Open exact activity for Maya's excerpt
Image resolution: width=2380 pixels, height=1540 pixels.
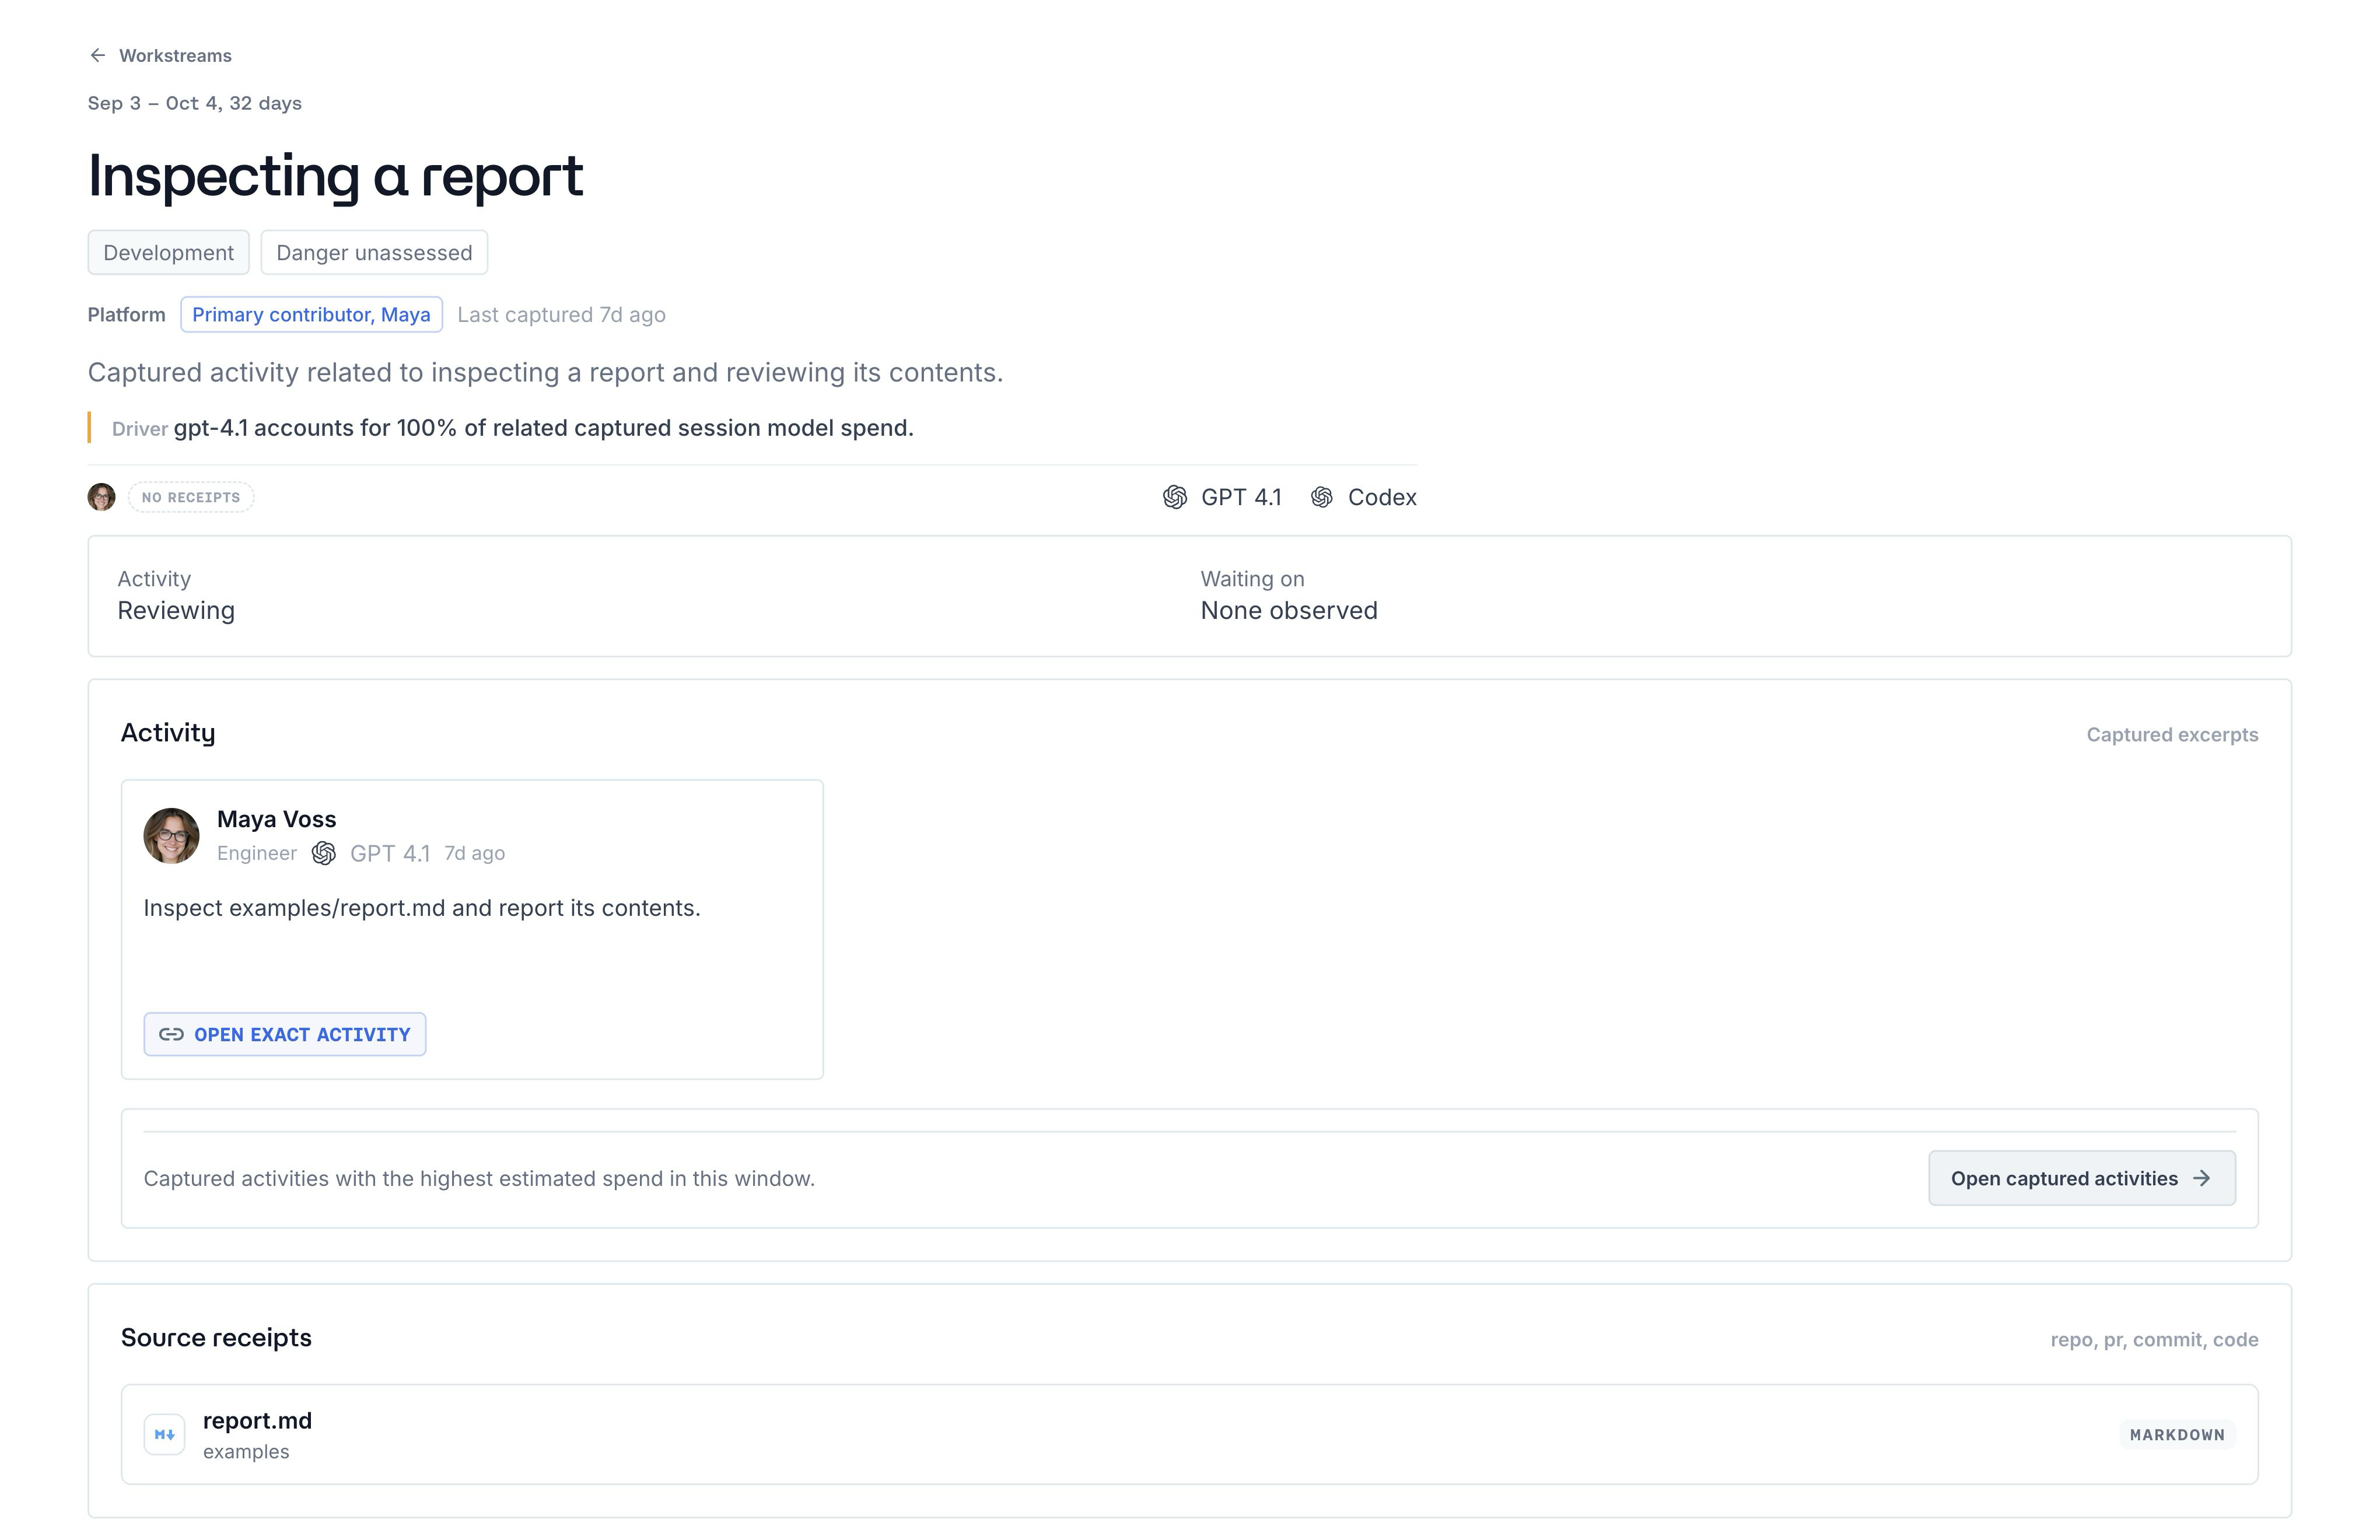pos(285,1034)
